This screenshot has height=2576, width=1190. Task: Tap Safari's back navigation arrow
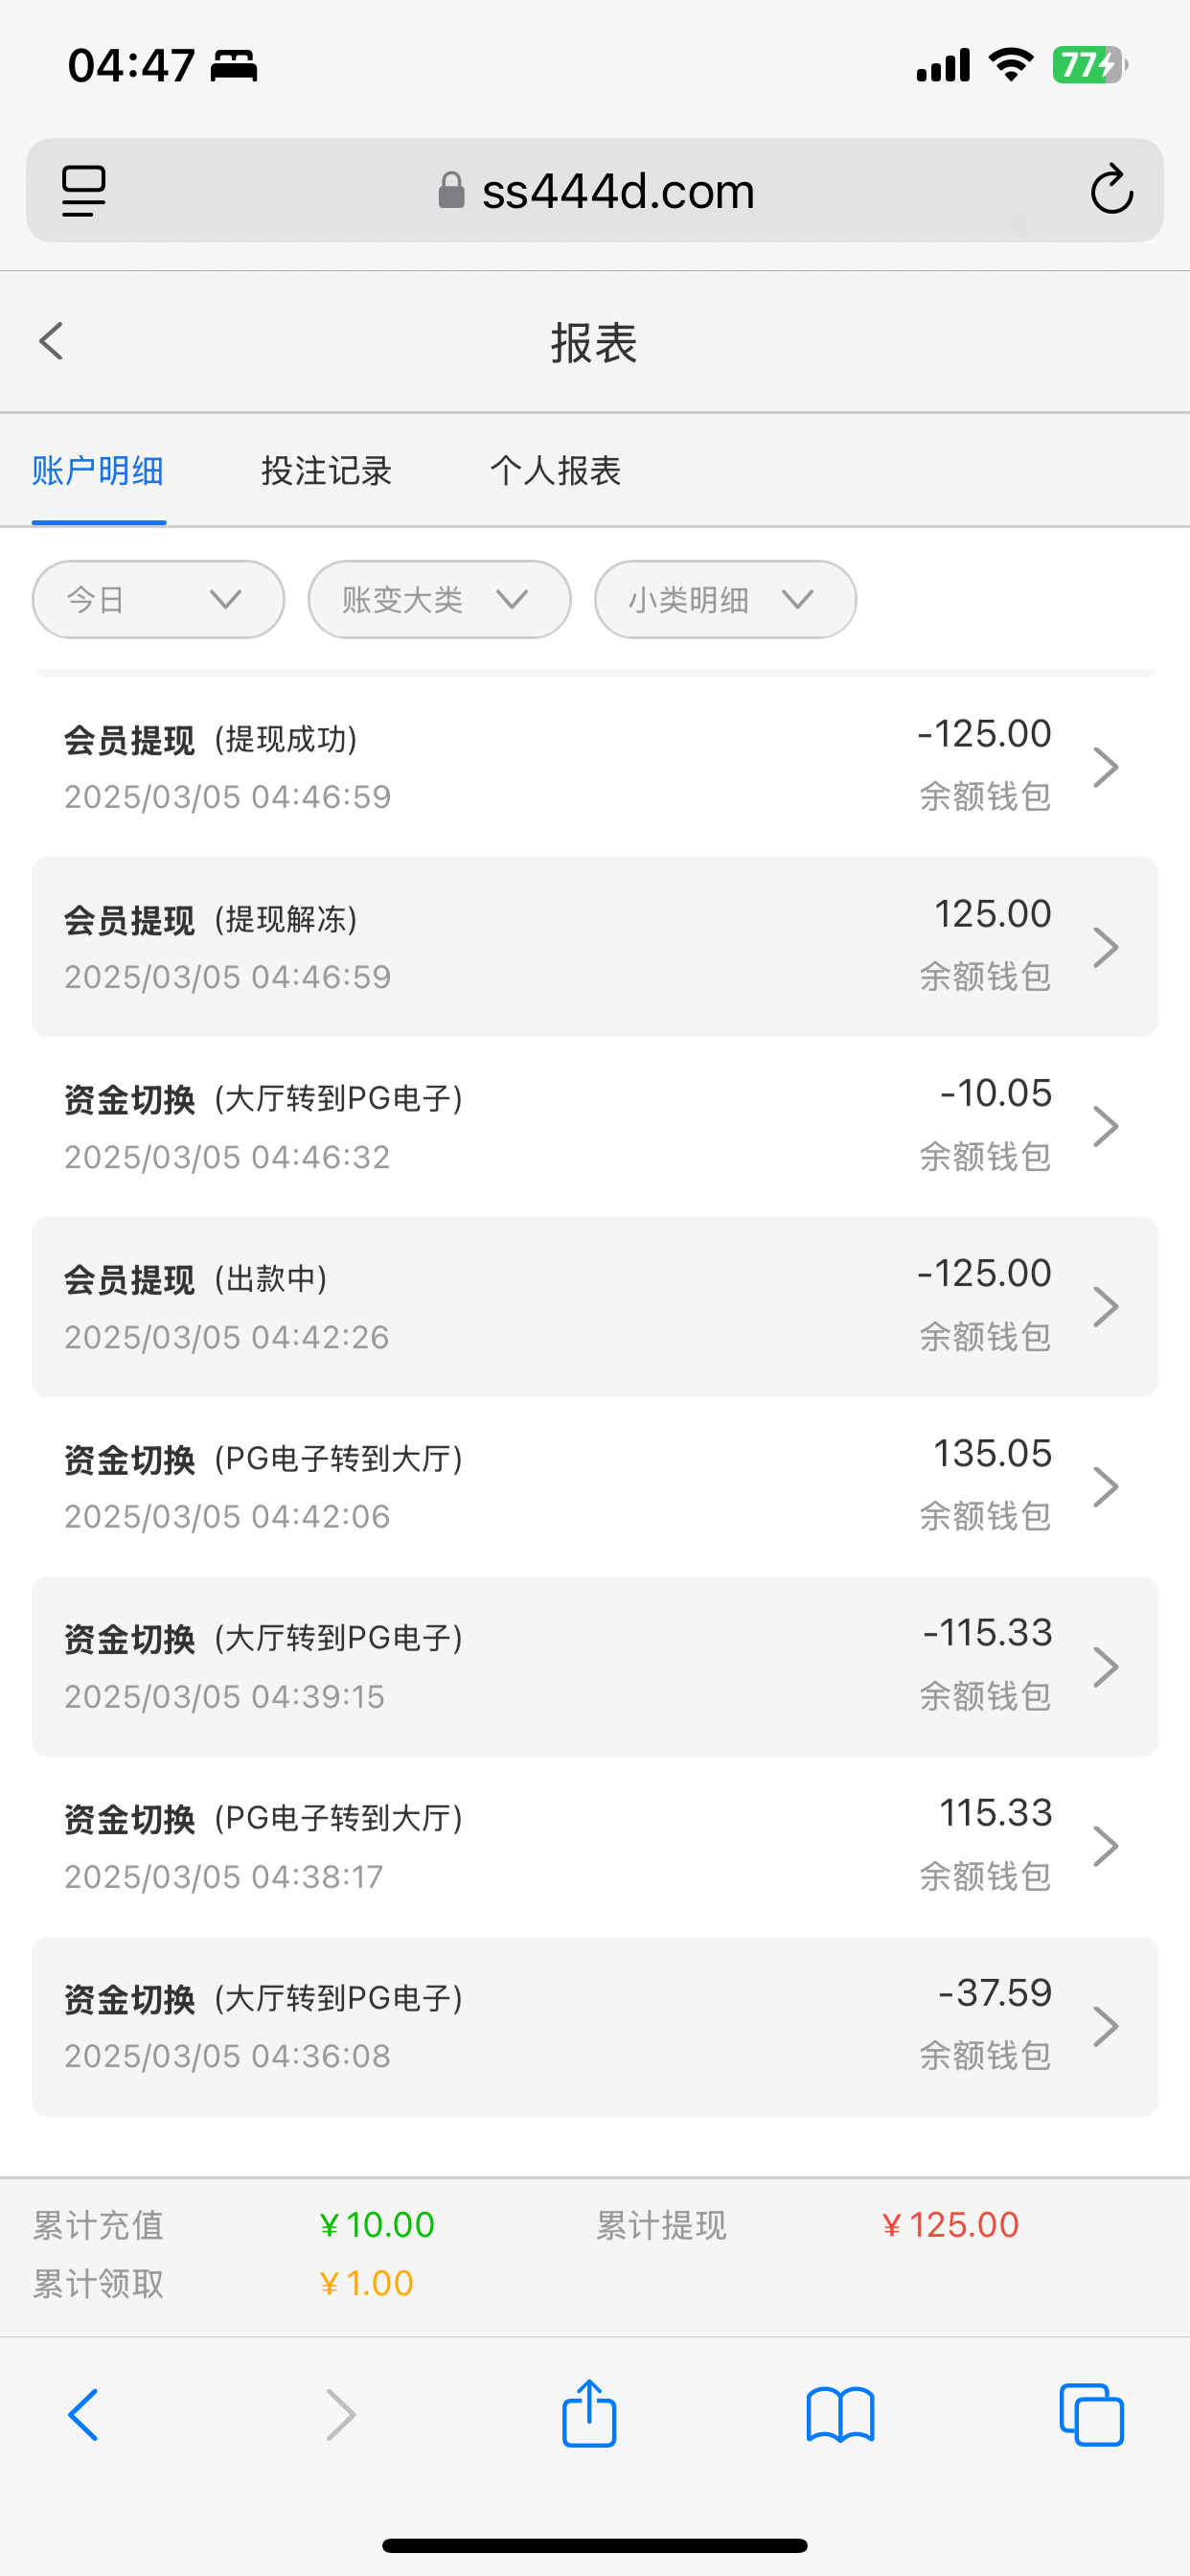tap(84, 2415)
